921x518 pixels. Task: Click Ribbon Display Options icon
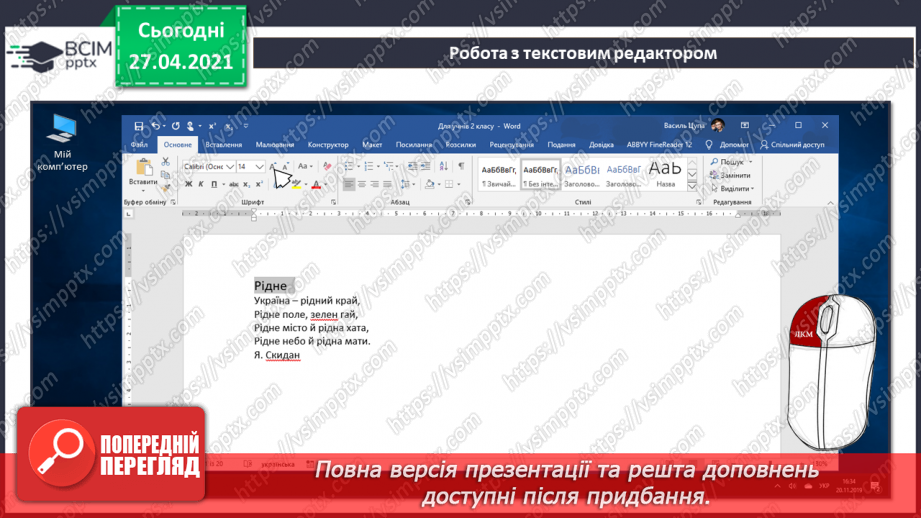[745, 125]
